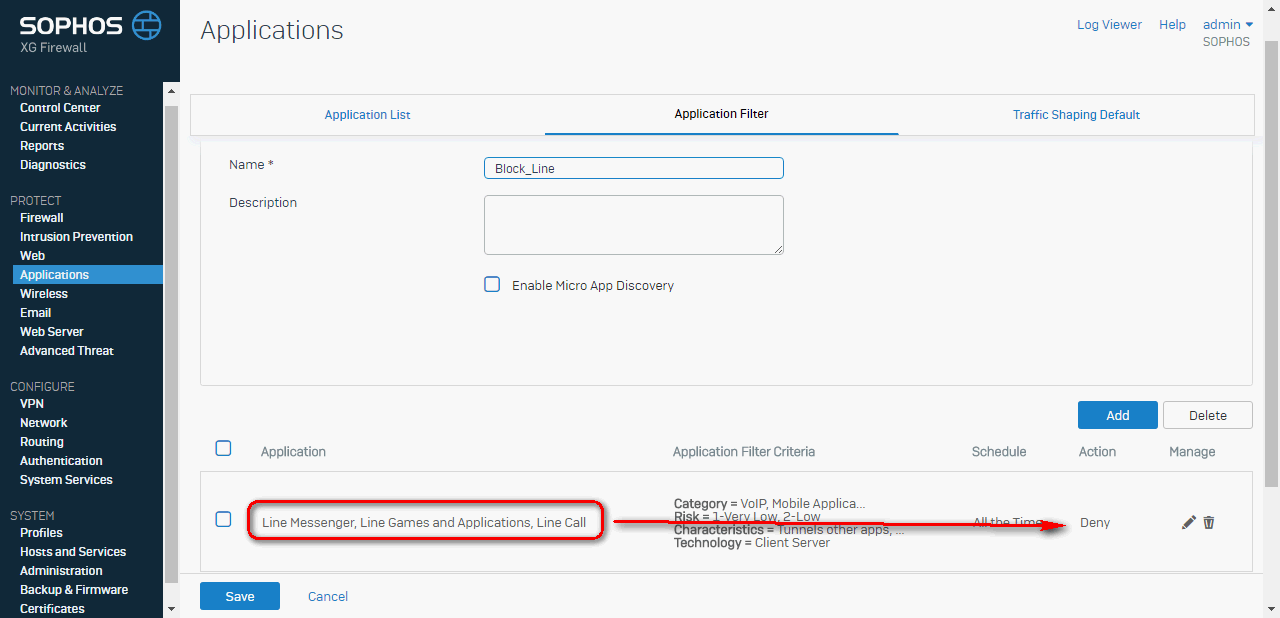Open Authentication settings
The image size is (1280, 618).
coord(61,461)
